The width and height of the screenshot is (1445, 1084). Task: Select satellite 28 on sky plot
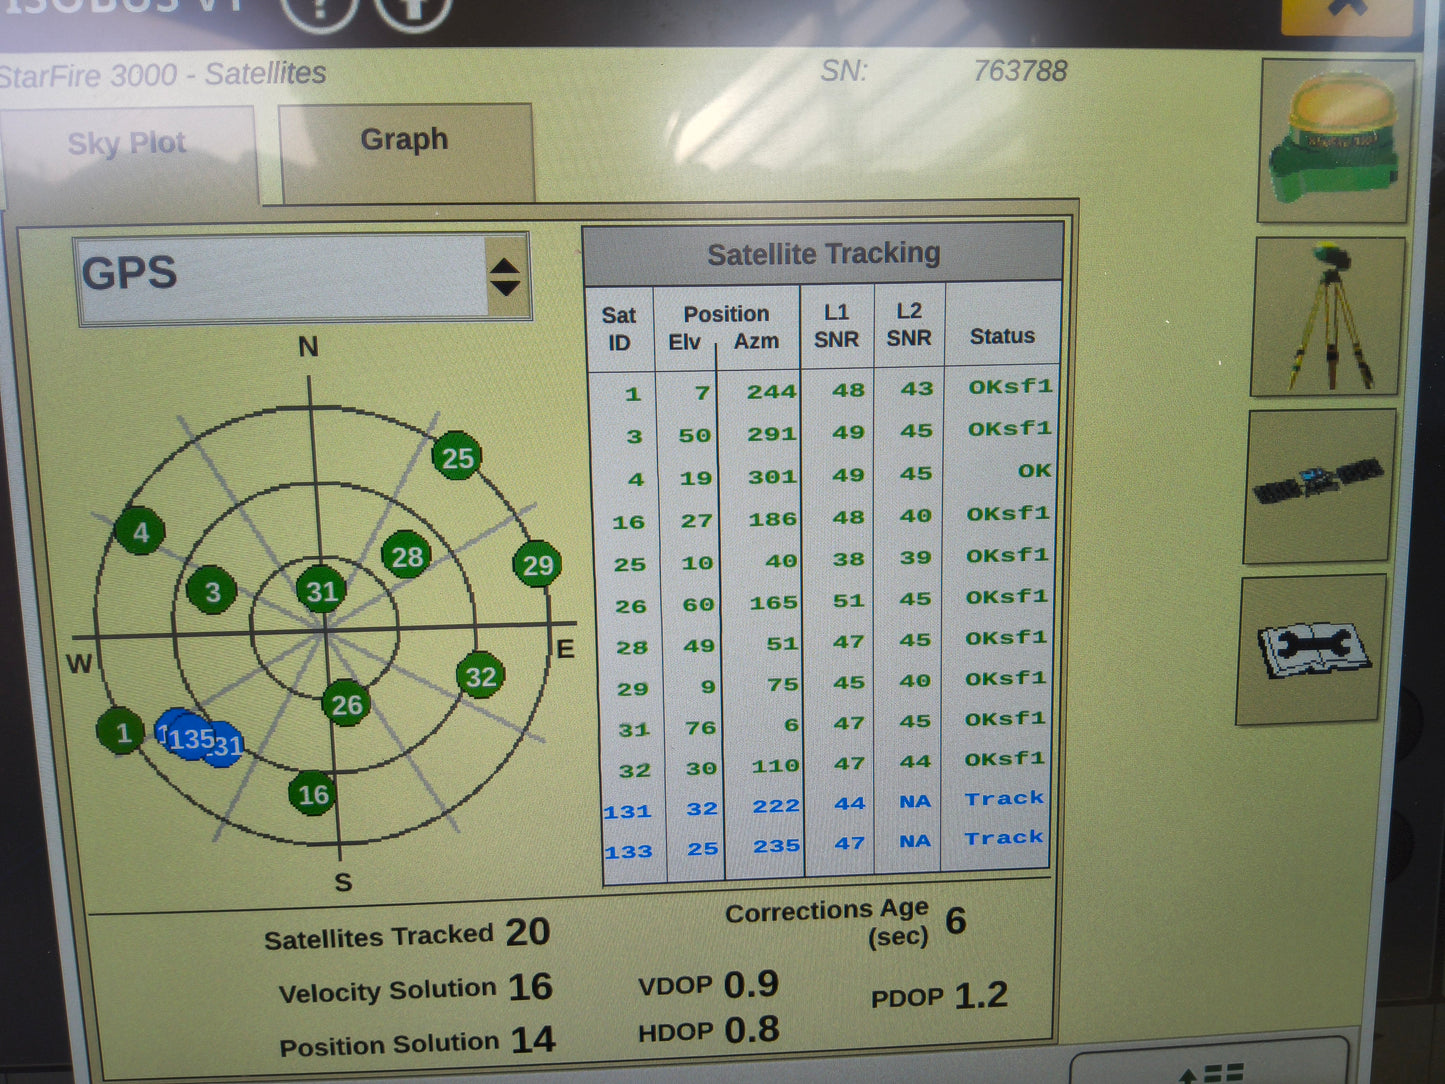coord(407,557)
